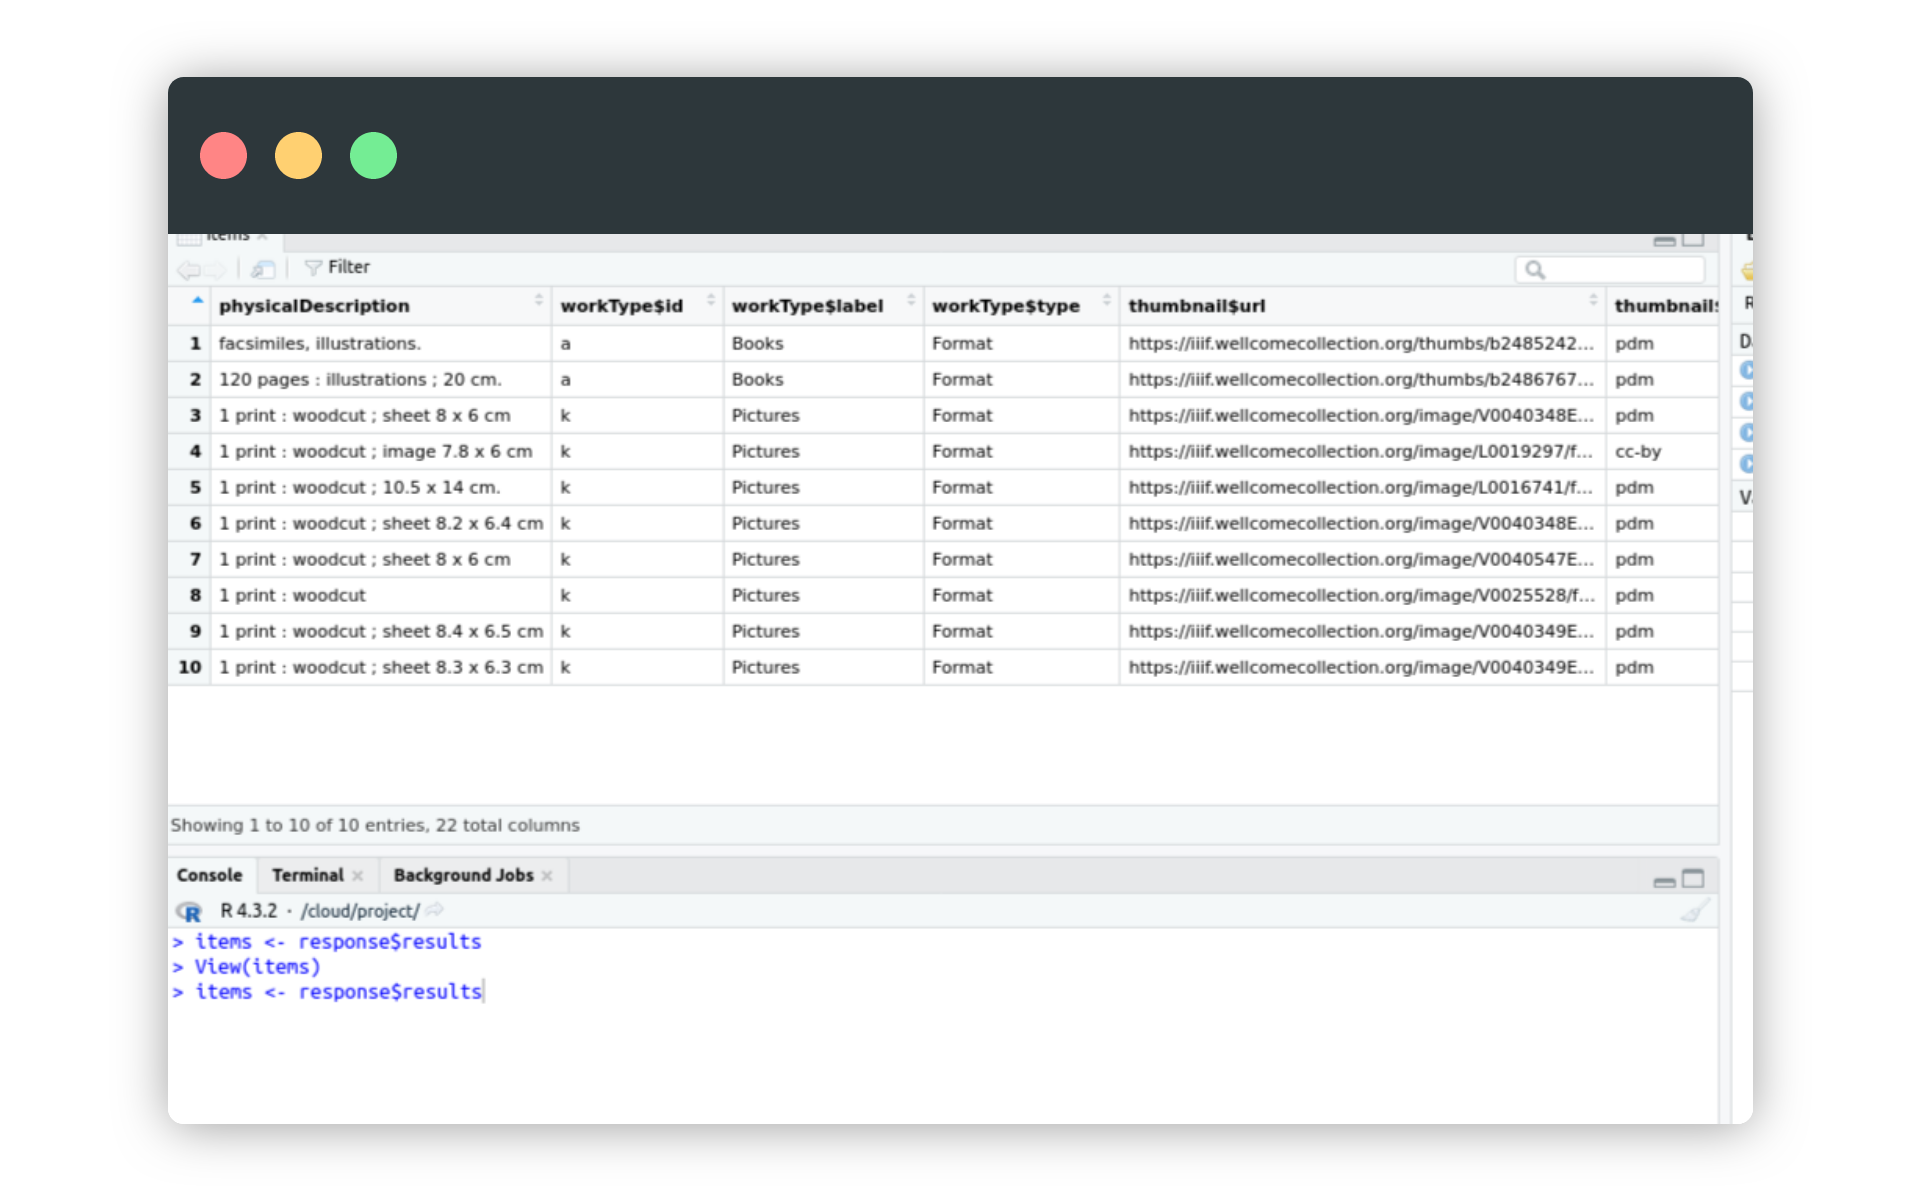The image size is (1920, 1200).
Task: Switch to Background Jobs tab
Action: 463,875
